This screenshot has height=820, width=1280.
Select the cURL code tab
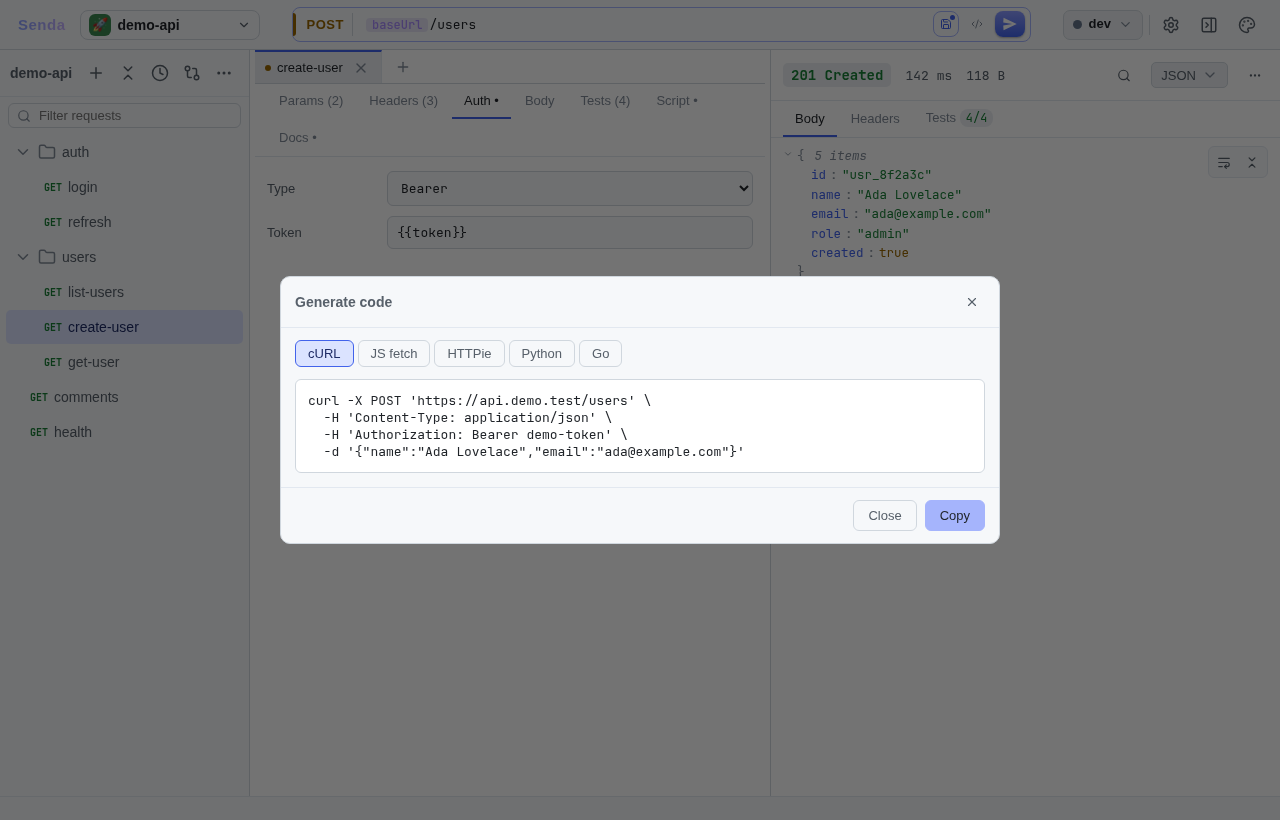point(324,353)
